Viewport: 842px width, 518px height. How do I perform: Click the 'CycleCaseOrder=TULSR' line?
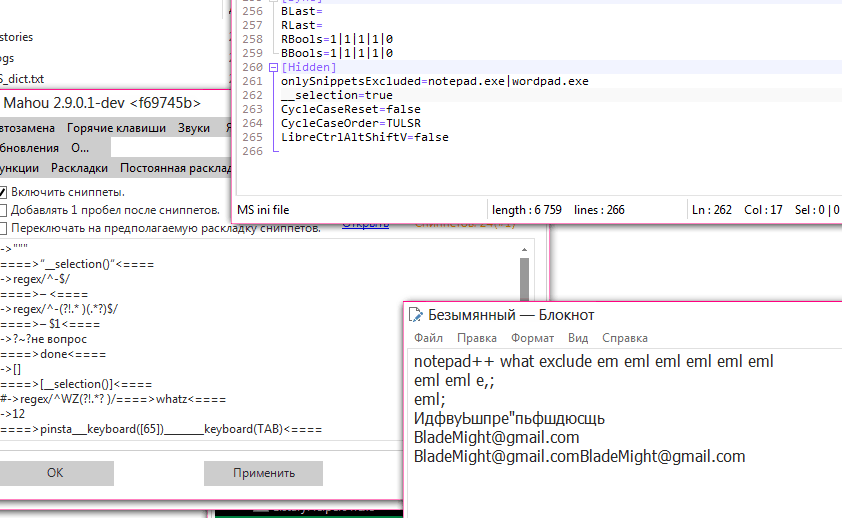click(x=351, y=123)
